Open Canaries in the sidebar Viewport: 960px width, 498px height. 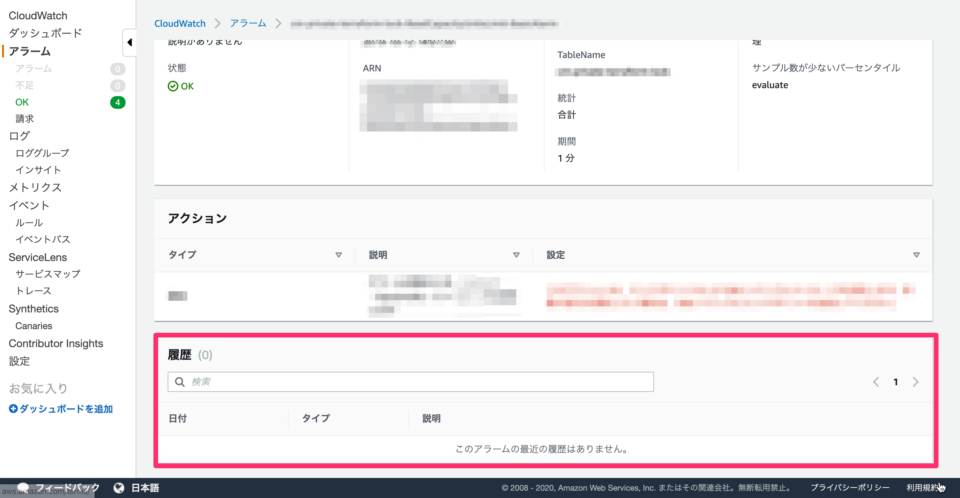coord(34,326)
